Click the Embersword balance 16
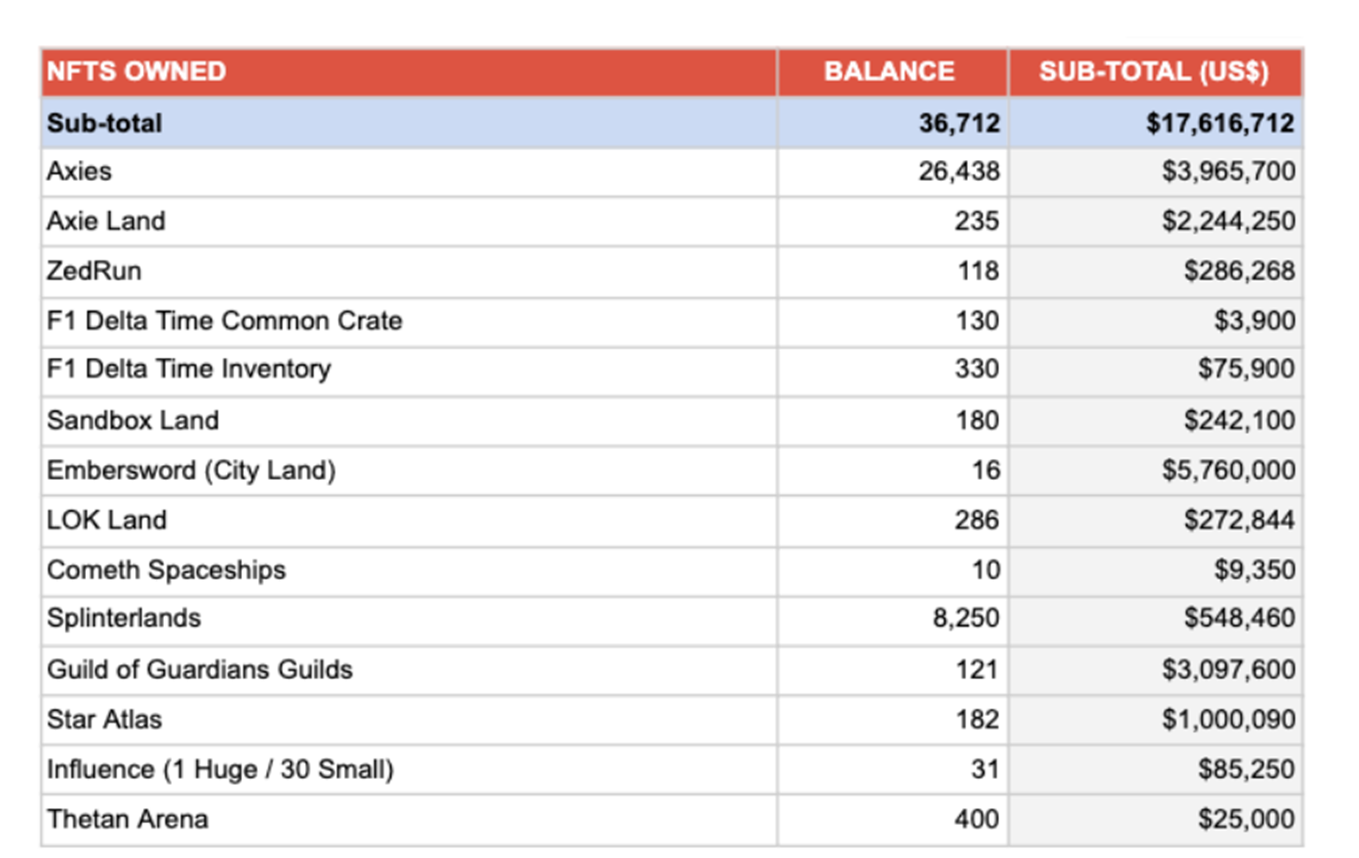 coord(892,470)
